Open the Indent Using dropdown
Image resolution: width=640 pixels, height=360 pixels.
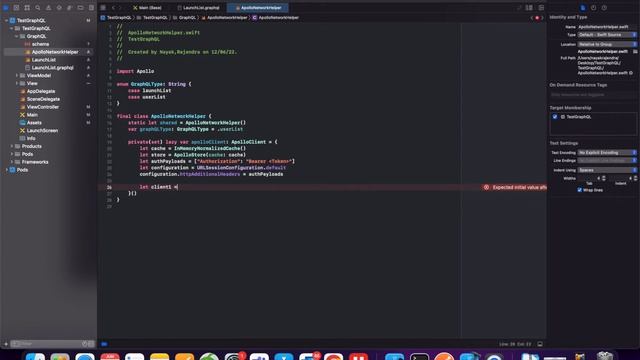pyautogui.click(x=607, y=170)
